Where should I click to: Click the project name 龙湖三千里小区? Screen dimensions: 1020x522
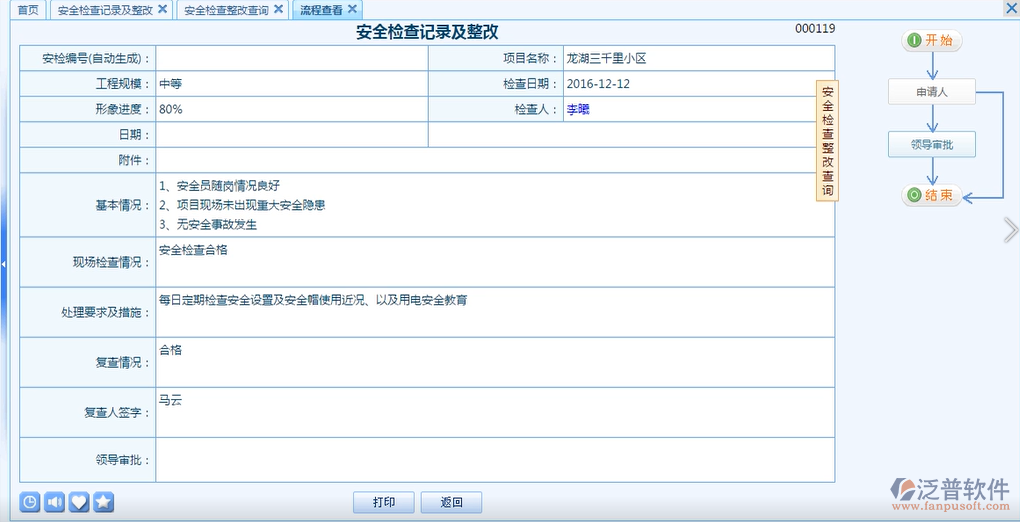coord(606,59)
